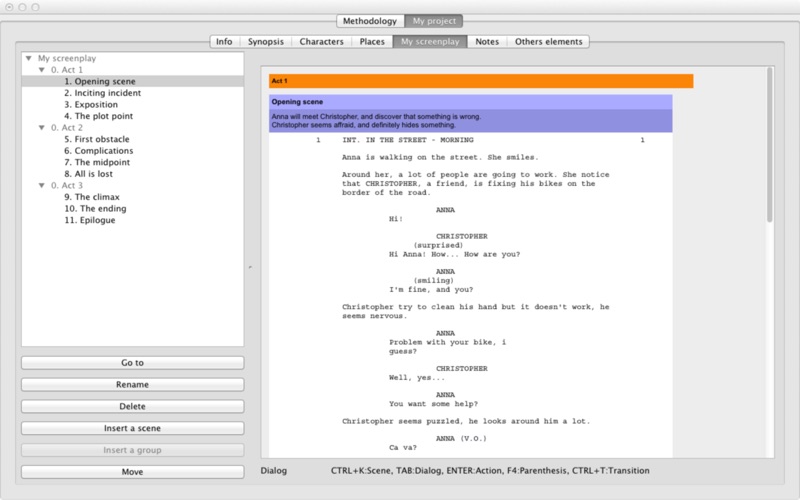Pick scene 10. The ending
800x500 pixels.
click(x=95, y=209)
